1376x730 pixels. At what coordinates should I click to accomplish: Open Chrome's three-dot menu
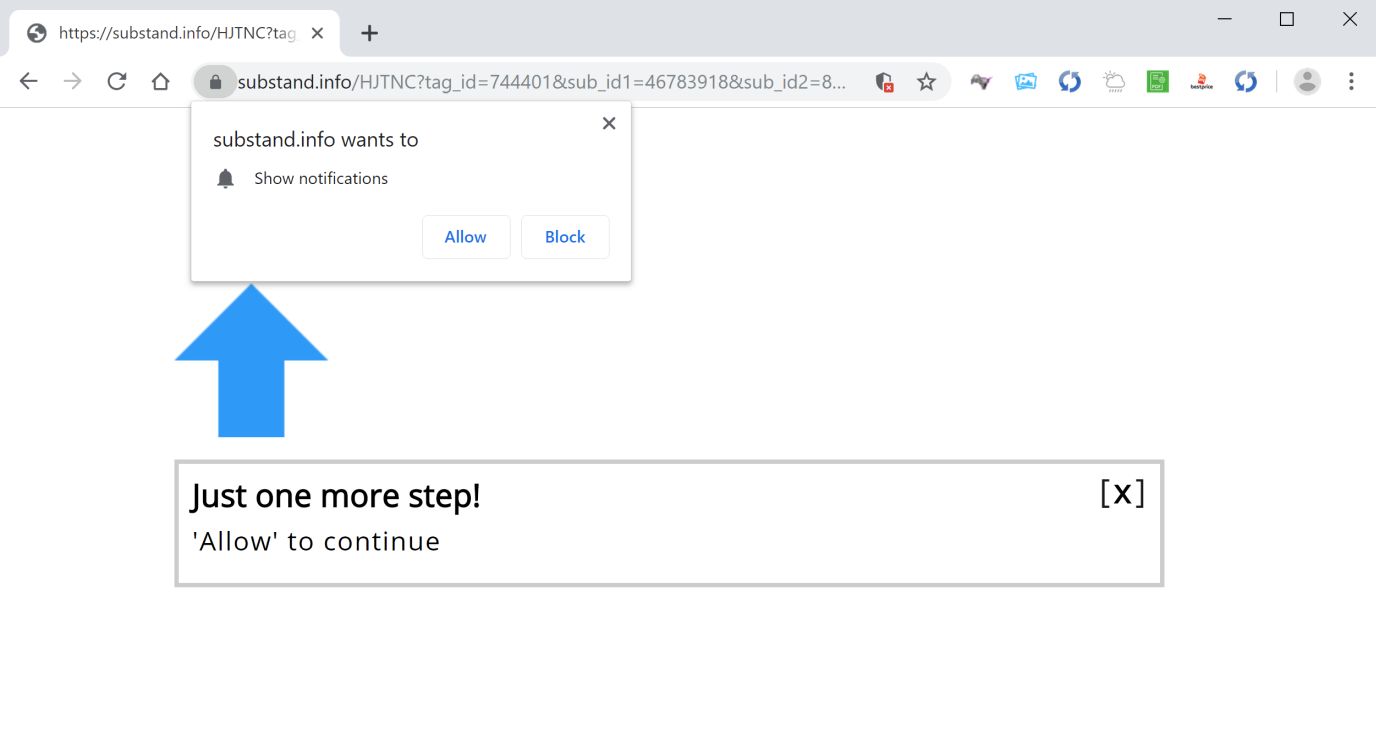point(1351,82)
